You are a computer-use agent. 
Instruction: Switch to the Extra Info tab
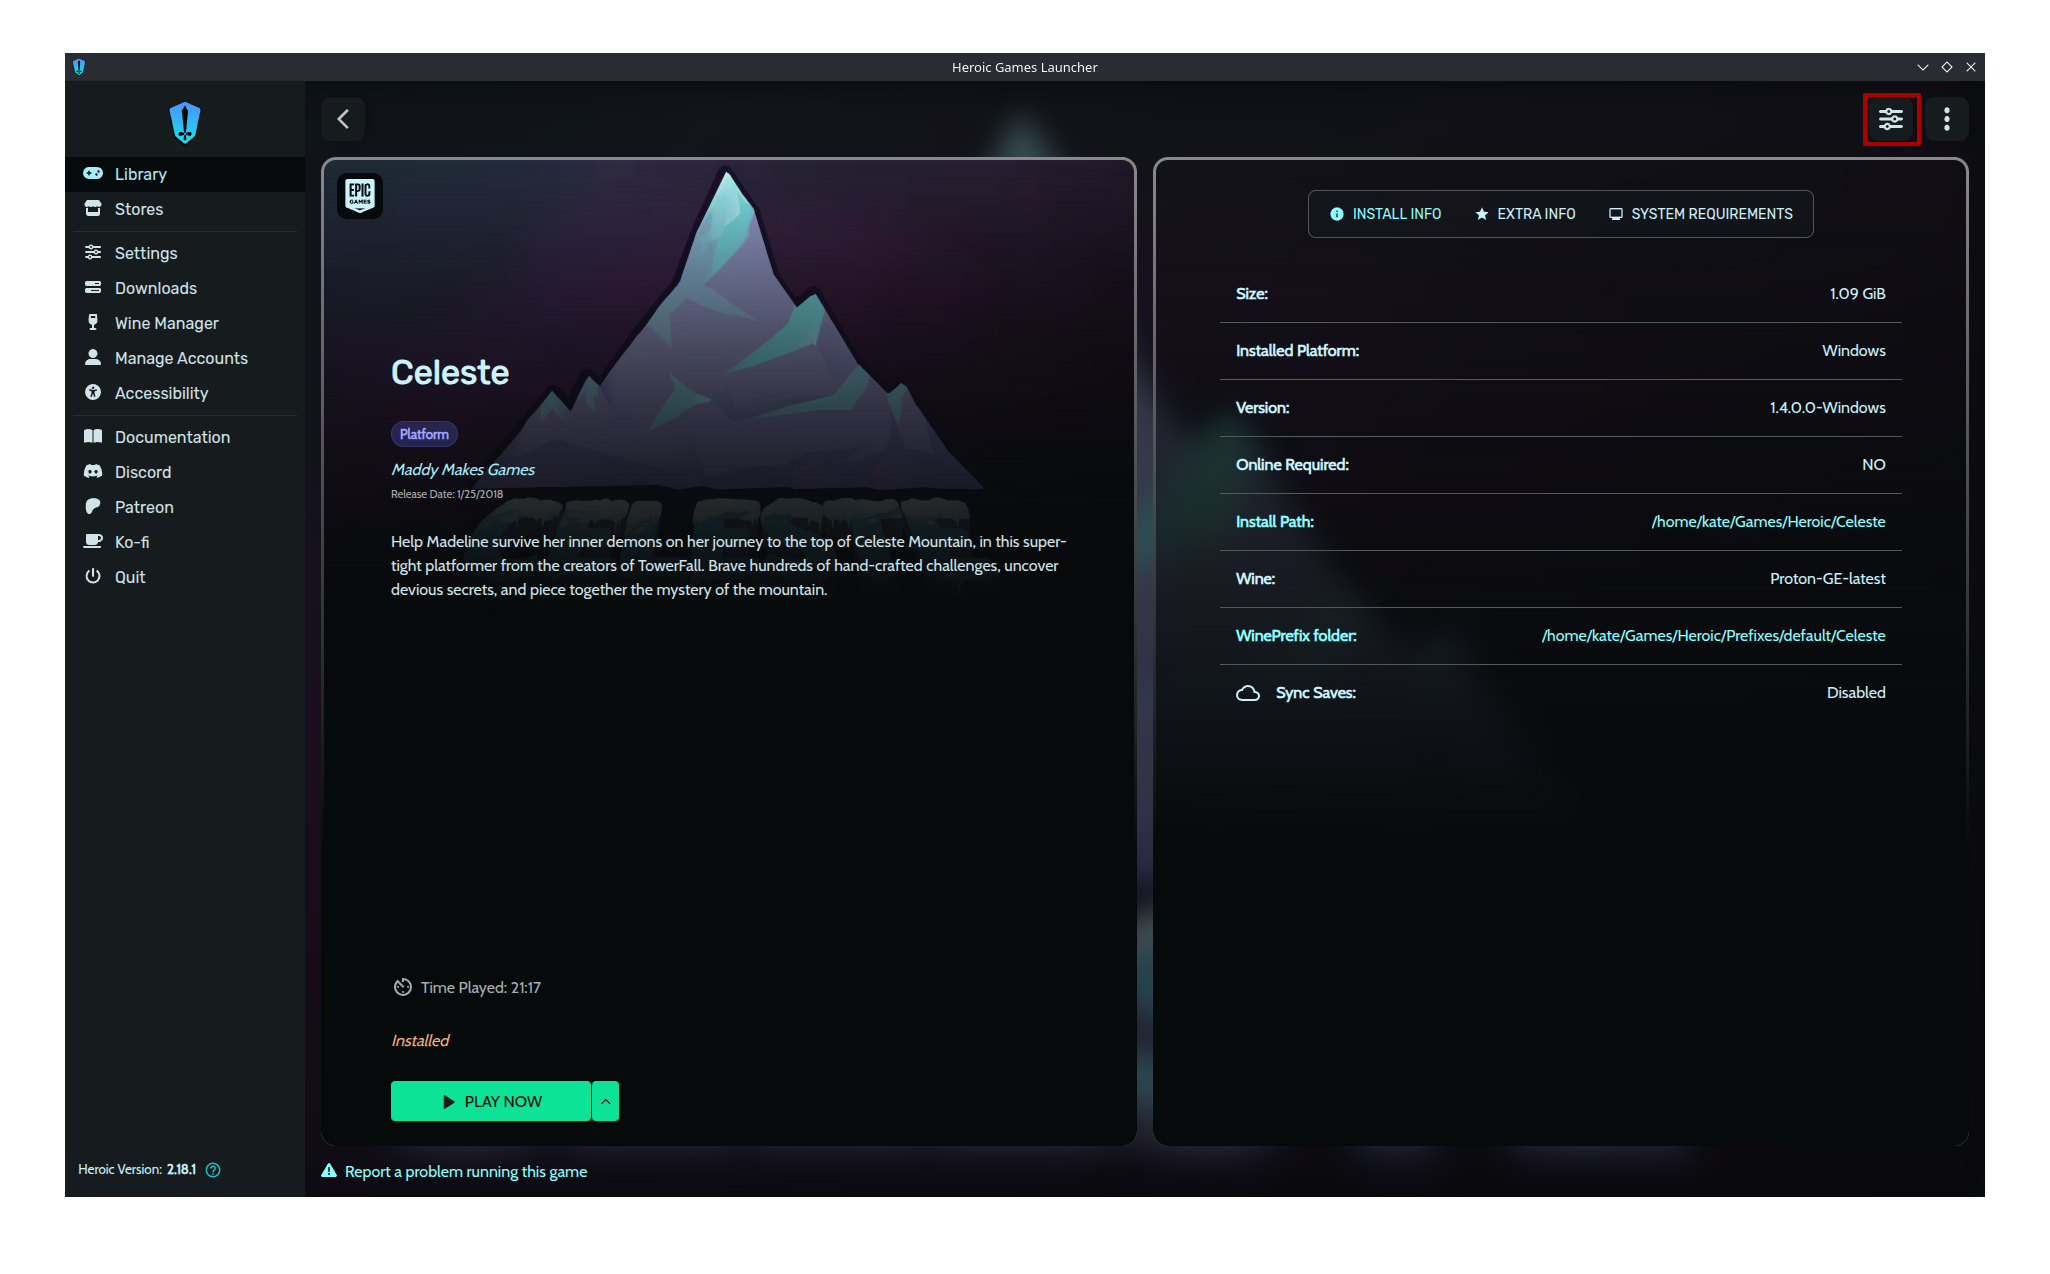(1525, 214)
